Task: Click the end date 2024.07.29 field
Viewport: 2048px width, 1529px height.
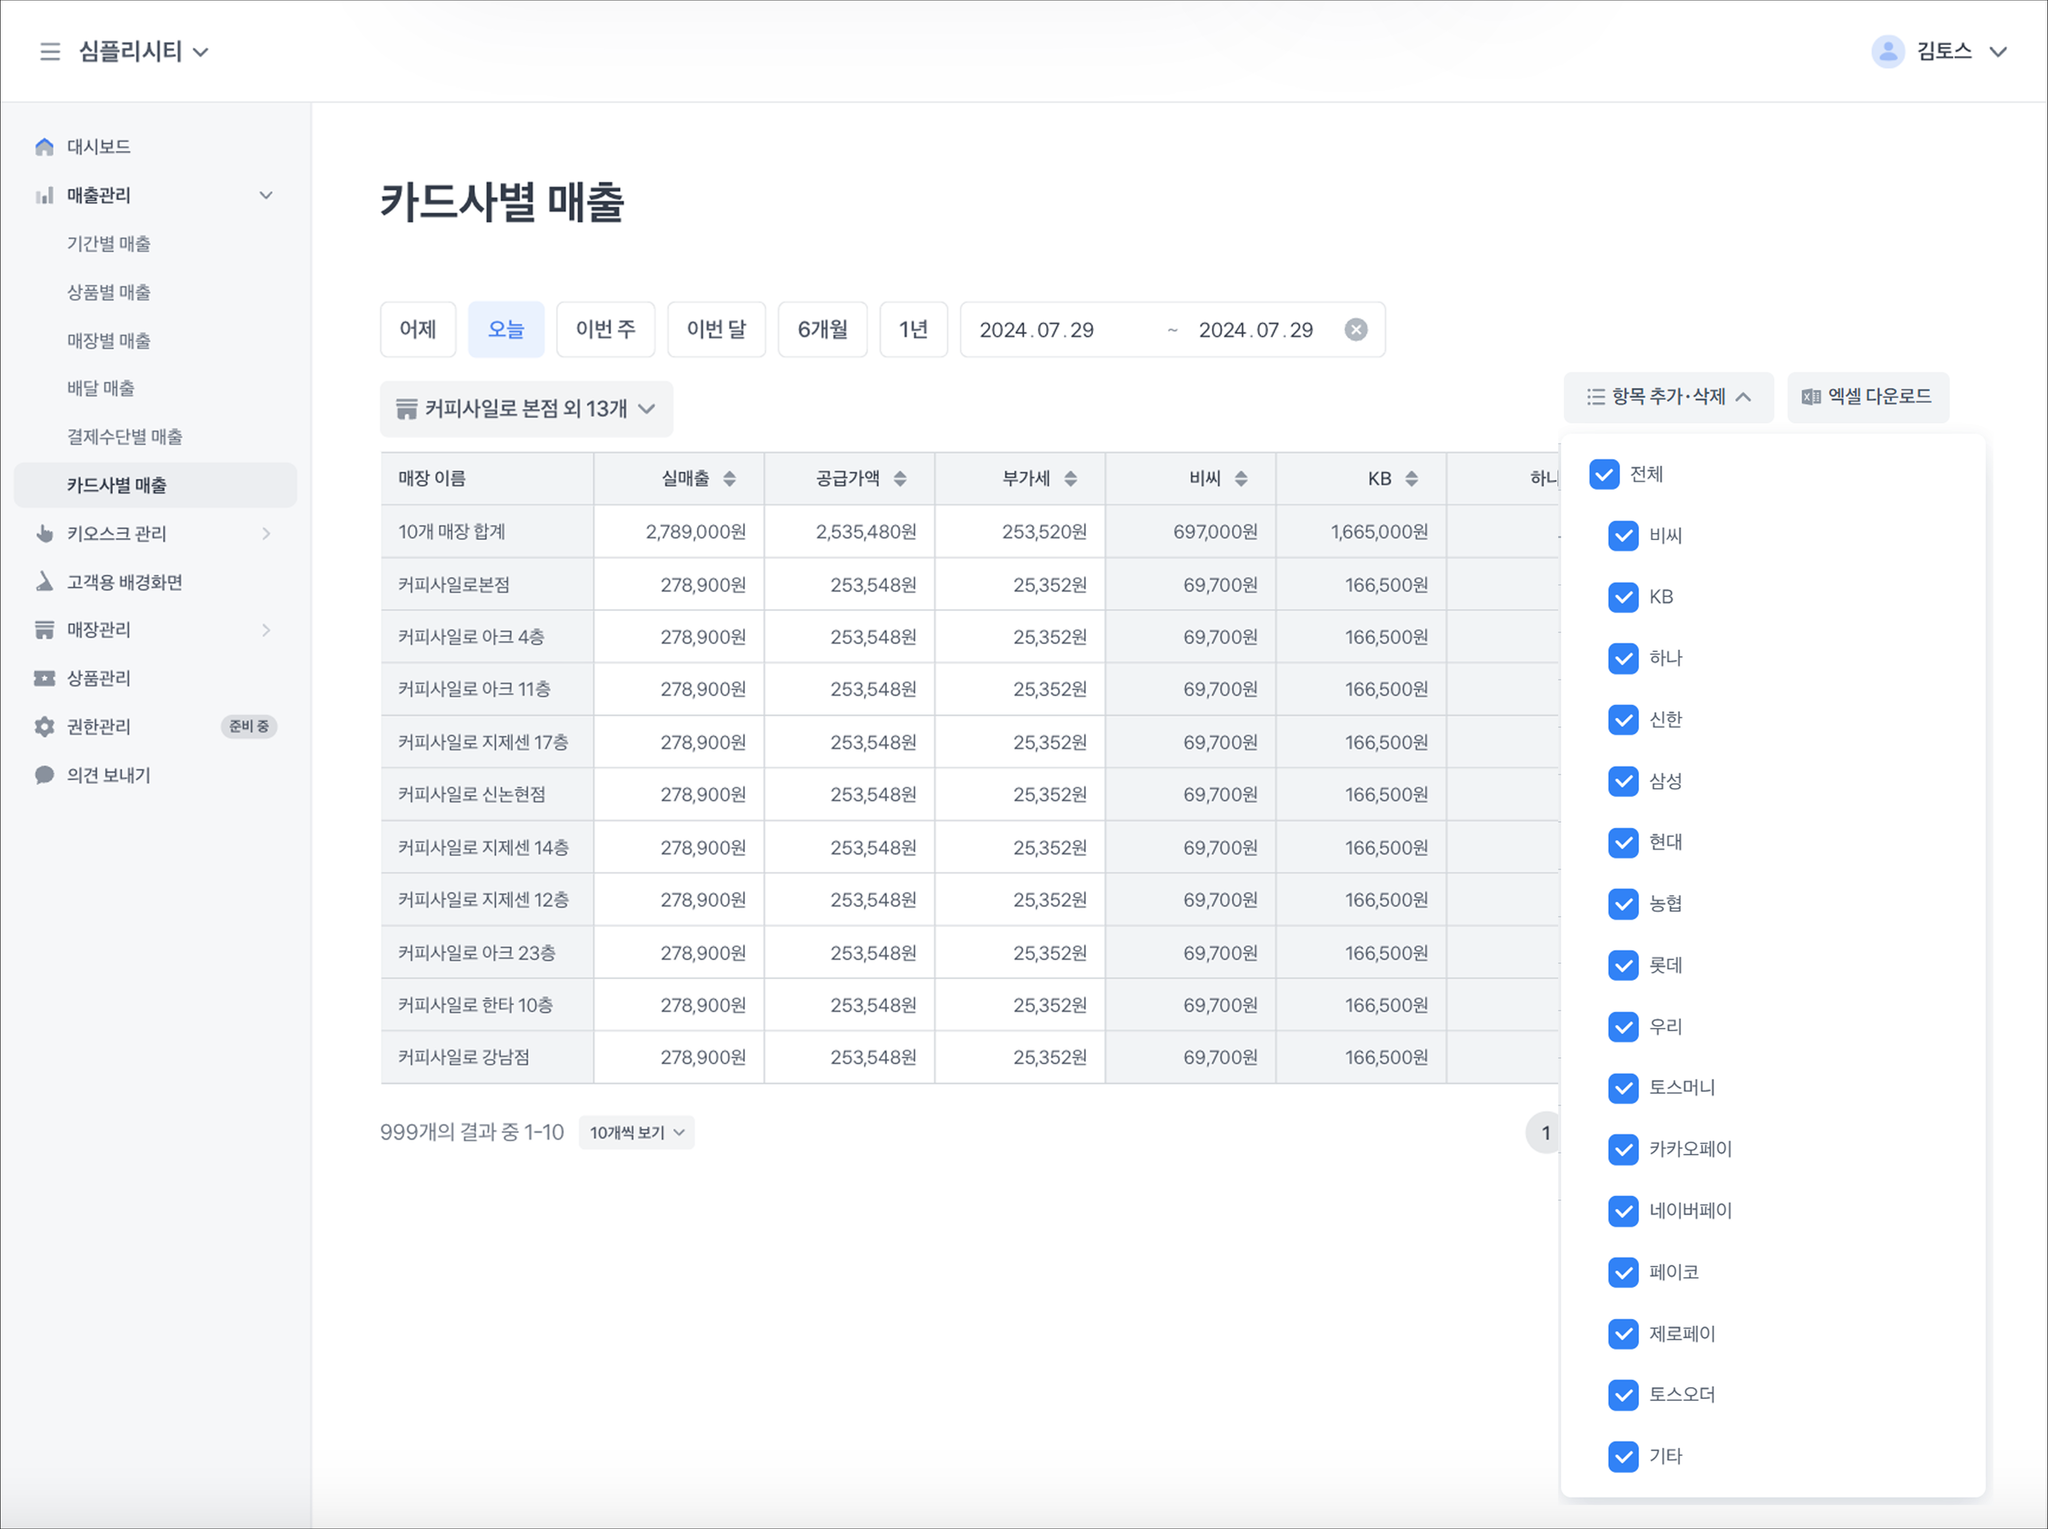Action: (1256, 330)
